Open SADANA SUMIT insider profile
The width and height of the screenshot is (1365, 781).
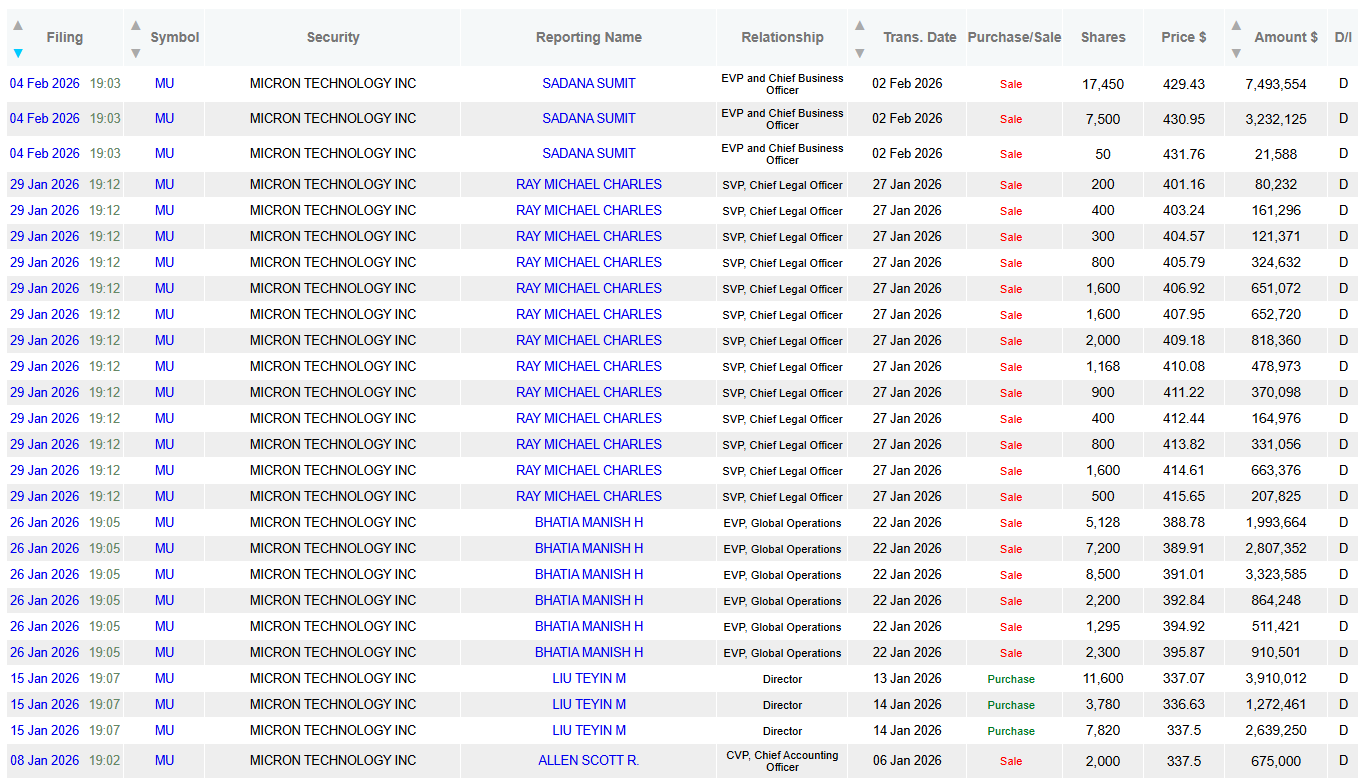pyautogui.click(x=588, y=83)
